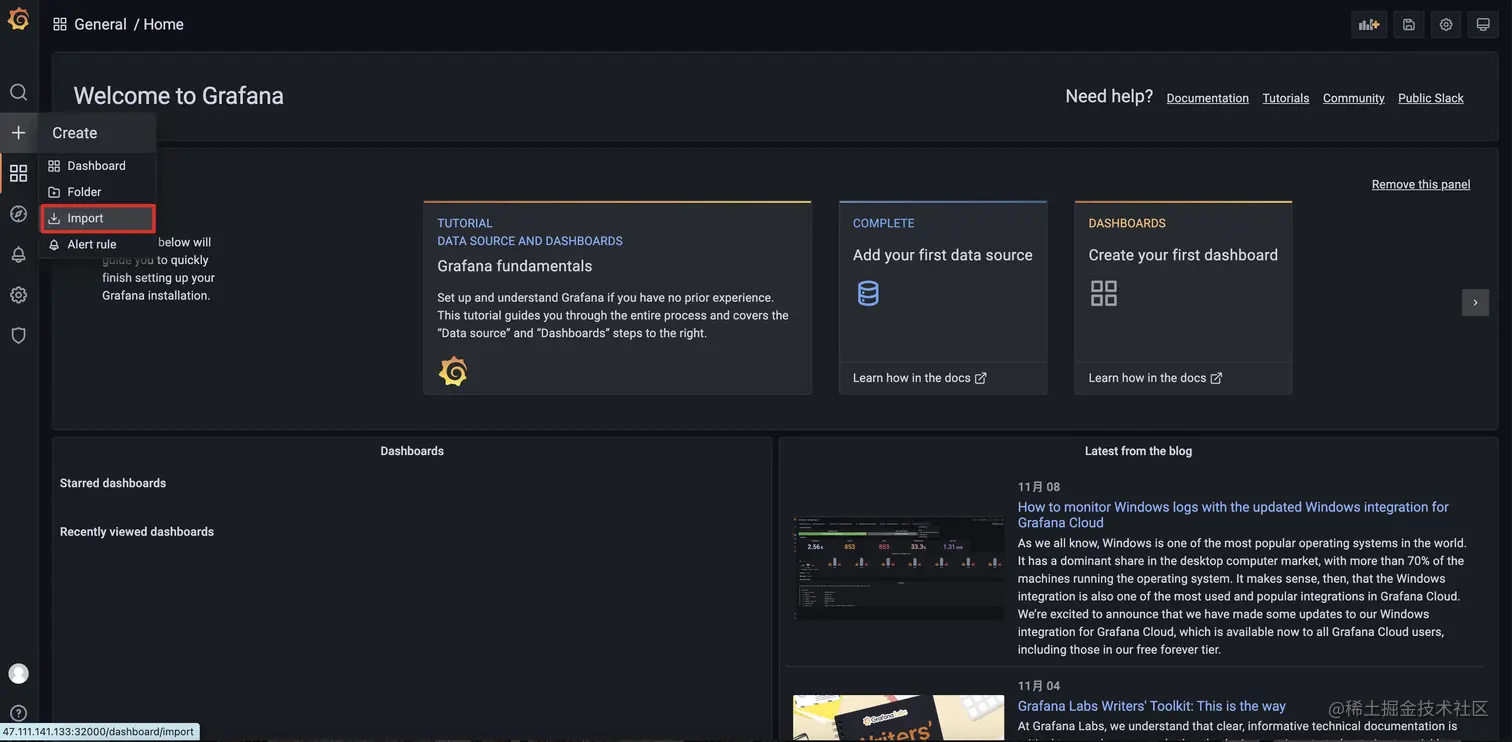Click the Windows integration blog thumbnail
Viewport: 1512px width, 742px height.
pos(898,567)
